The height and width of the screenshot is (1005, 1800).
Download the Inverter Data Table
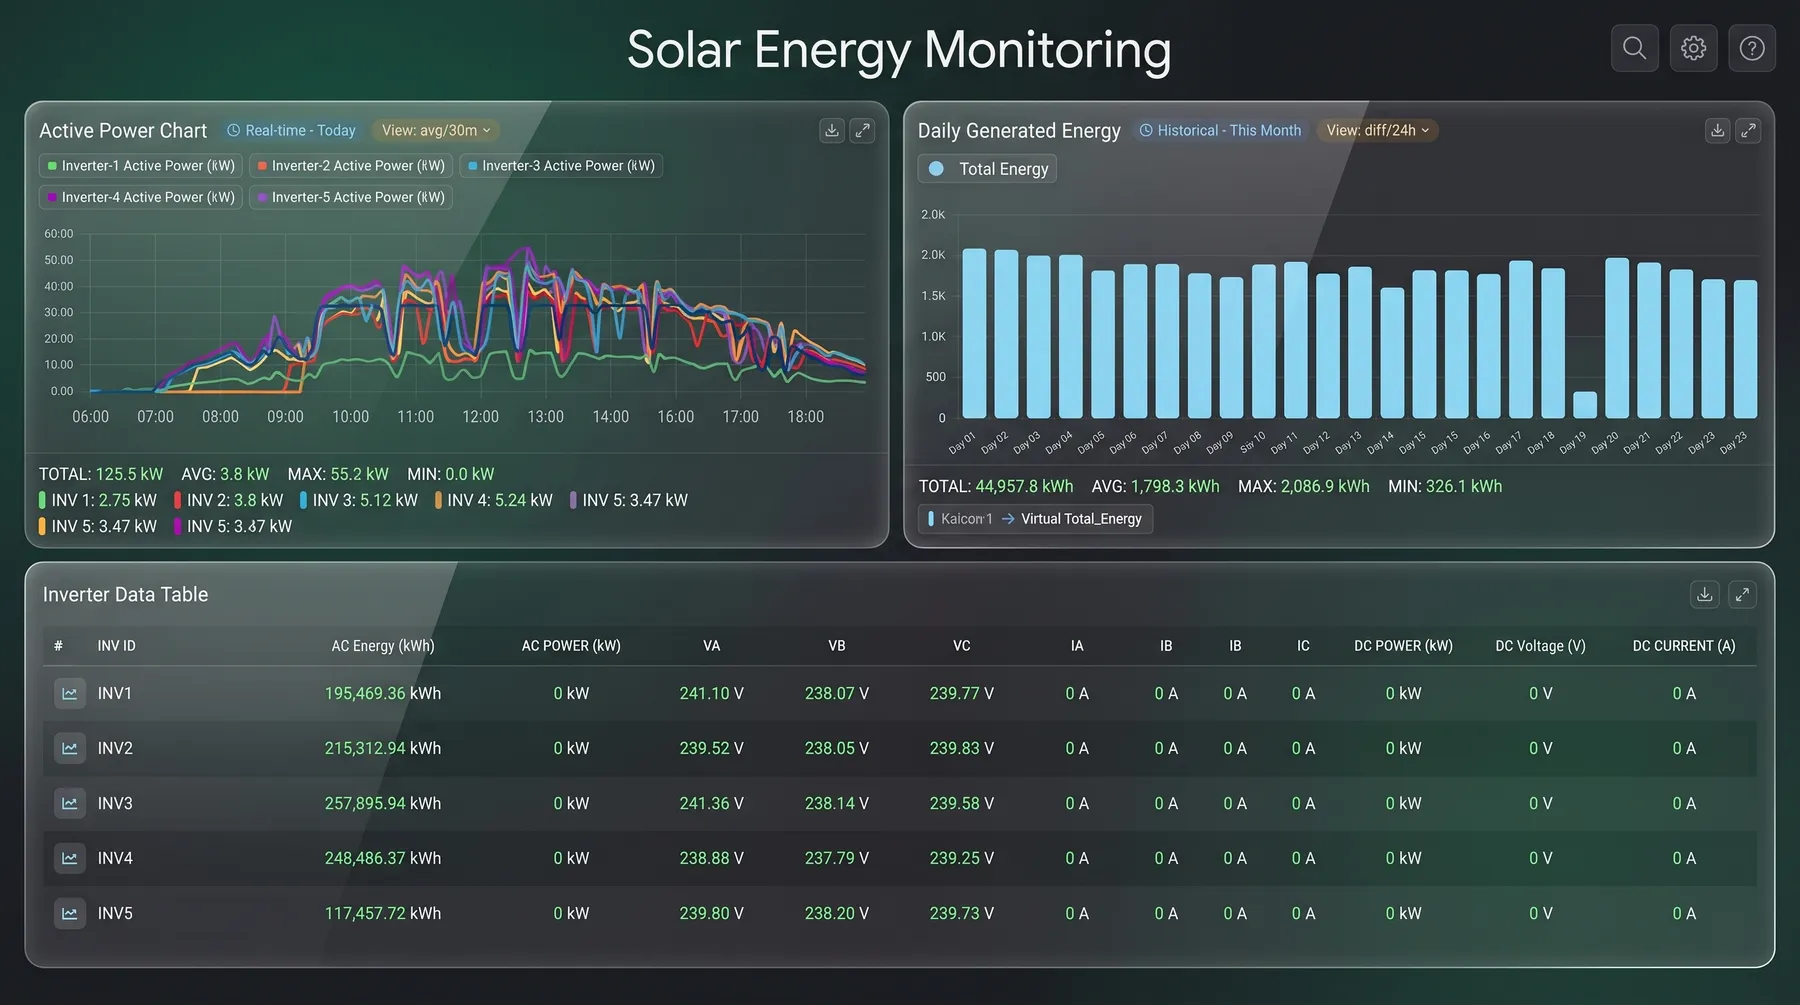click(x=1705, y=595)
